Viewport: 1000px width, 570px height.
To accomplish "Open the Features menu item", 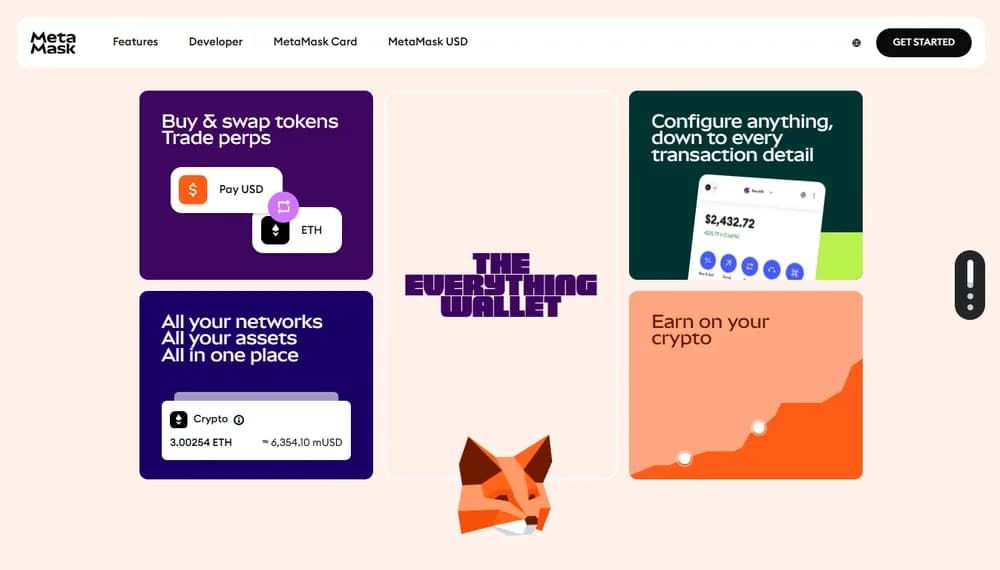I will [135, 42].
